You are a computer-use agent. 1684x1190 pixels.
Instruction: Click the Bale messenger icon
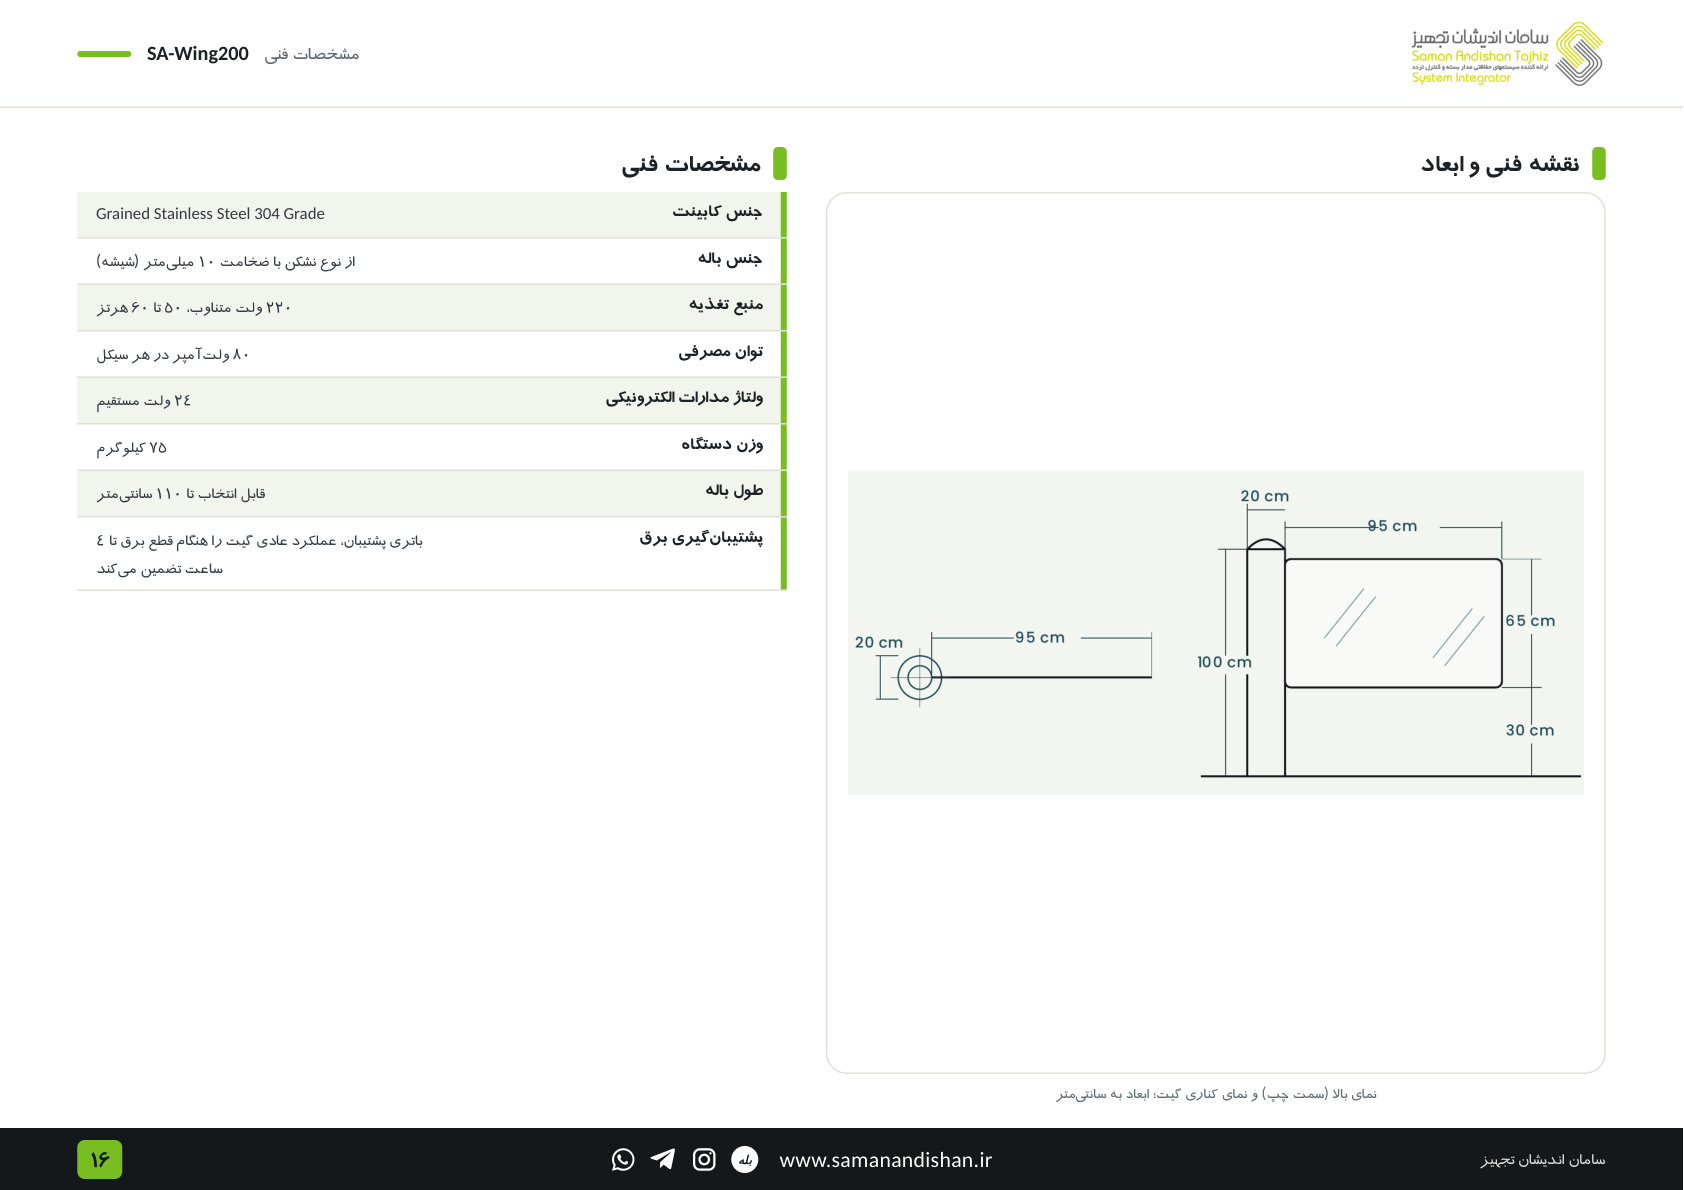click(x=745, y=1159)
